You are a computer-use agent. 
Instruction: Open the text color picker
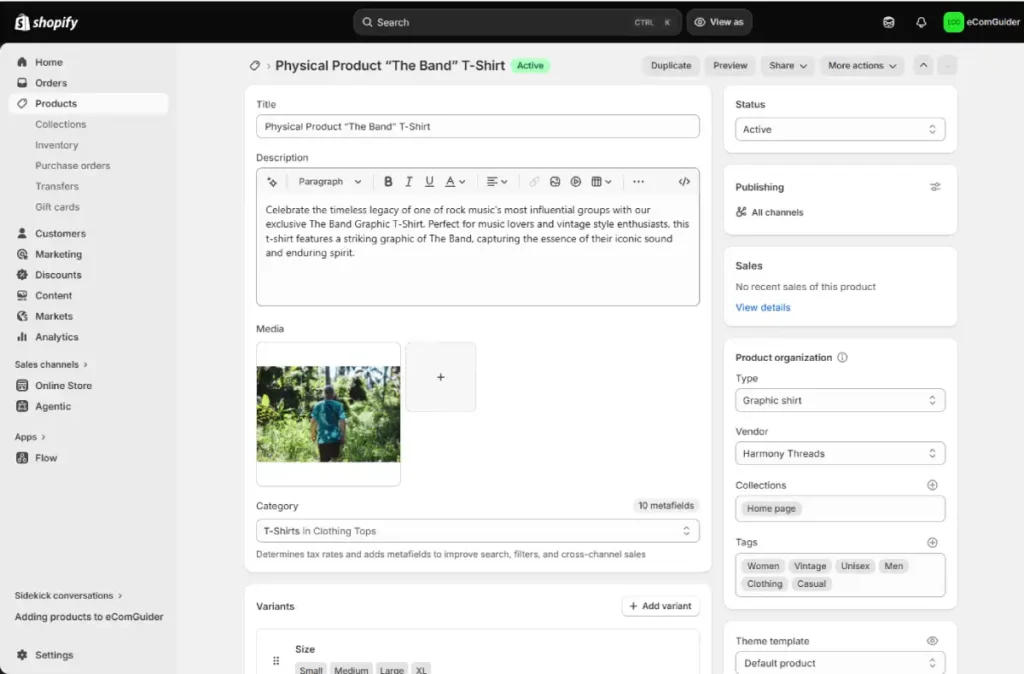455,182
